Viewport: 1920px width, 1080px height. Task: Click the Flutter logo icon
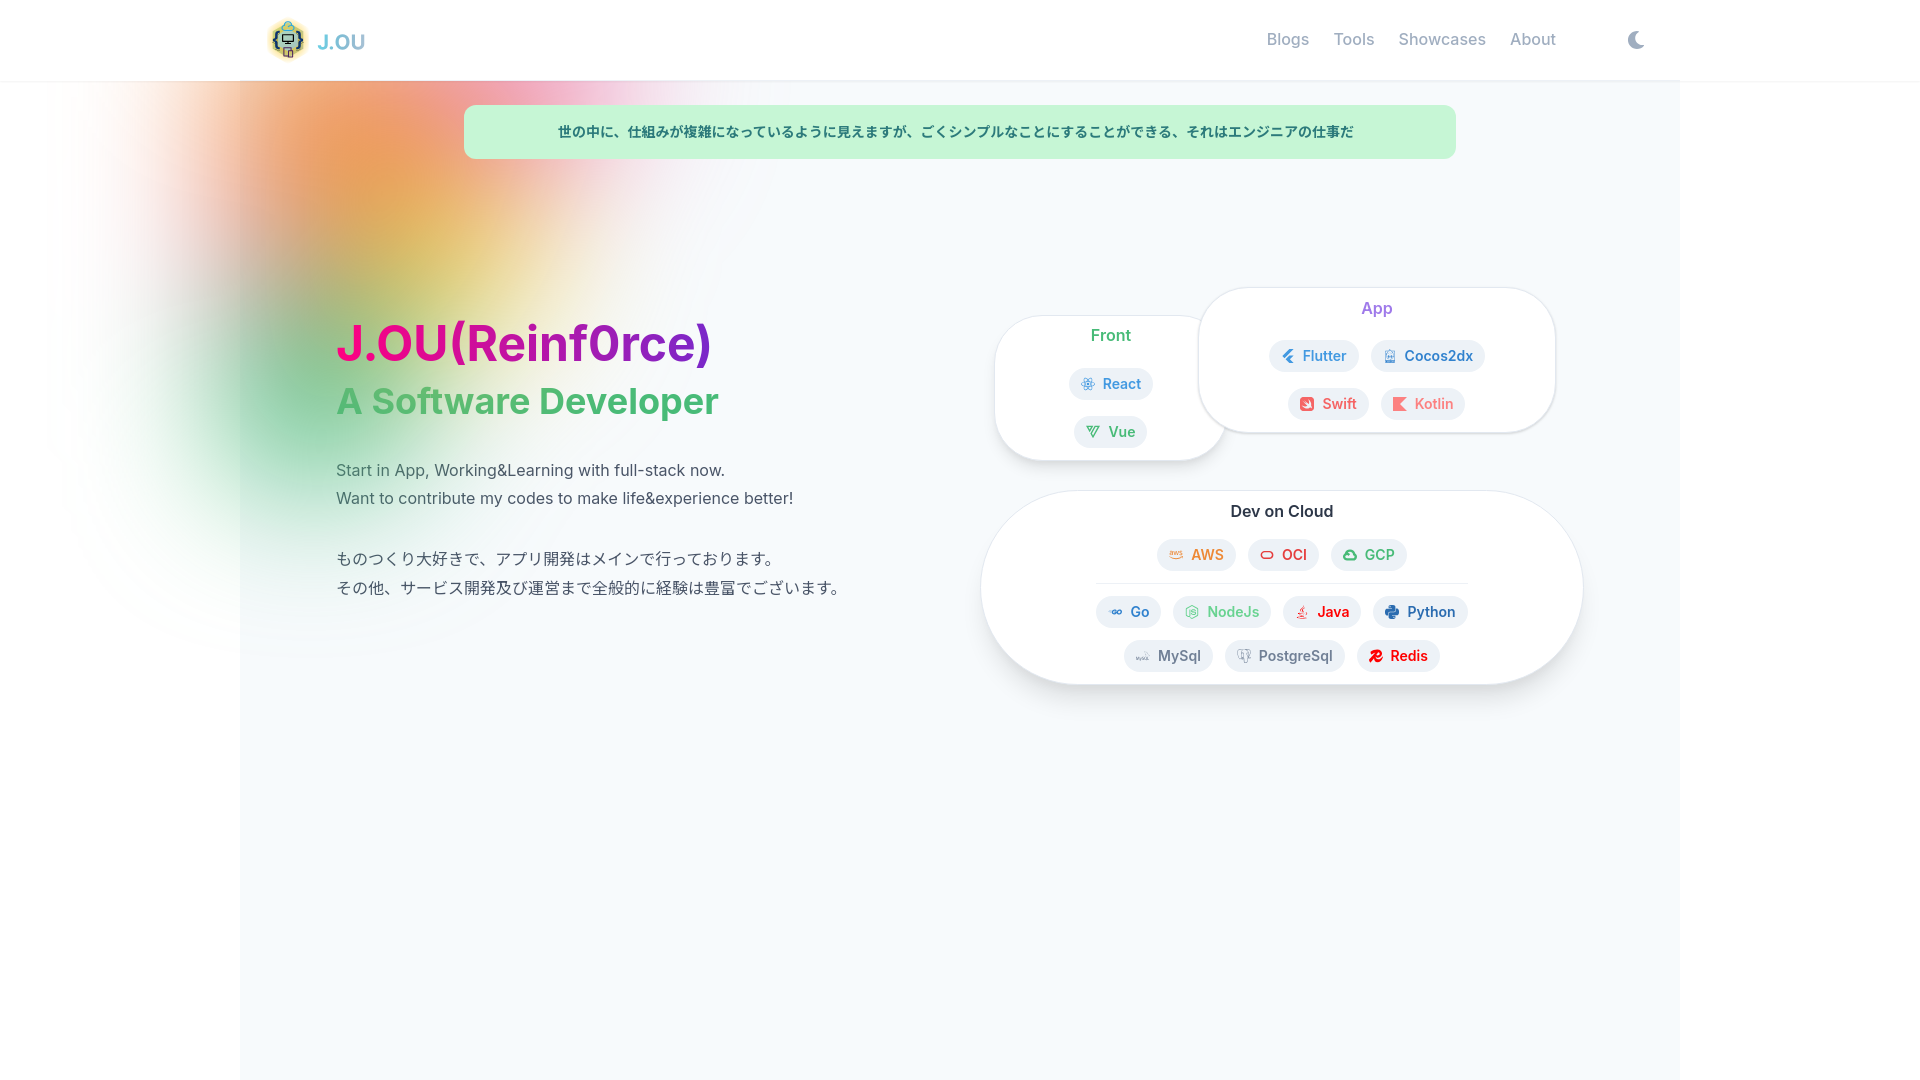click(x=1288, y=356)
